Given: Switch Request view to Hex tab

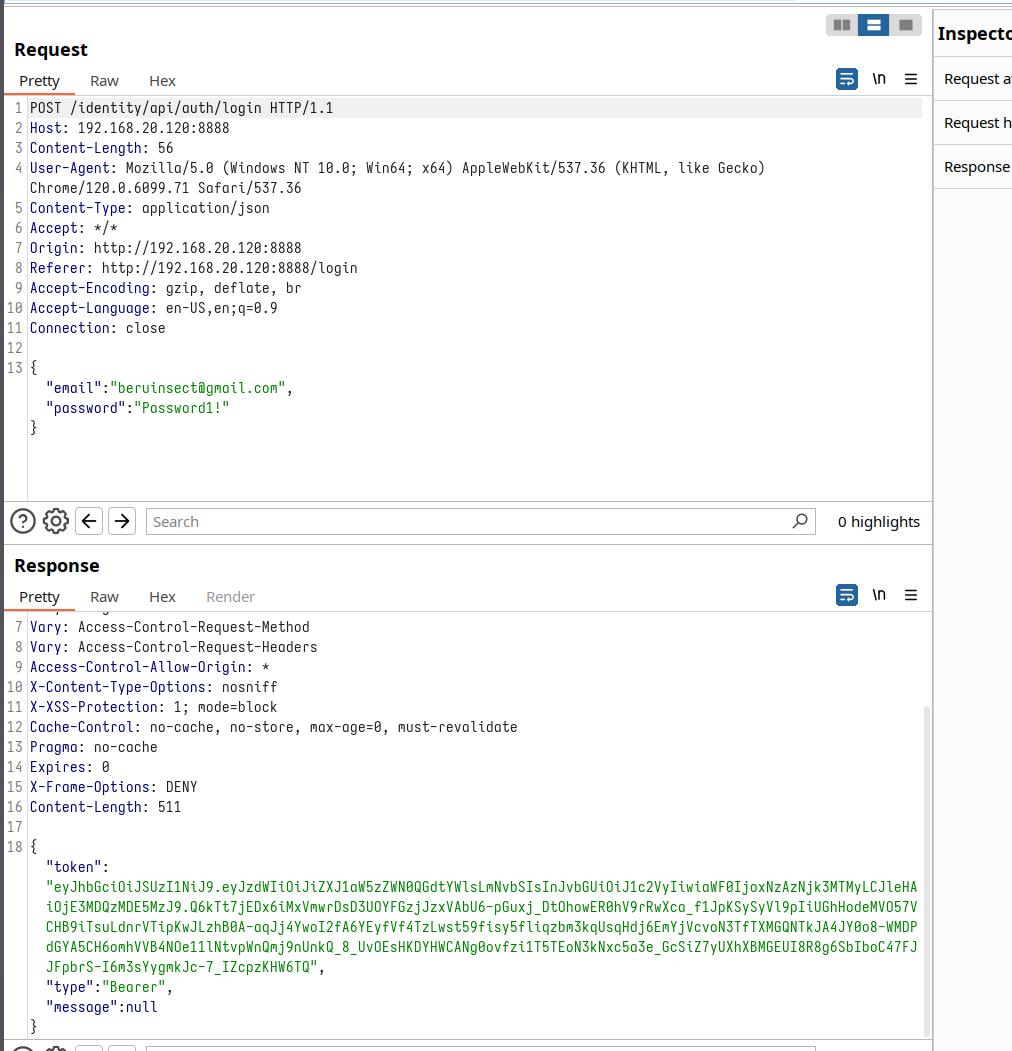Looking at the screenshot, I should [162, 81].
